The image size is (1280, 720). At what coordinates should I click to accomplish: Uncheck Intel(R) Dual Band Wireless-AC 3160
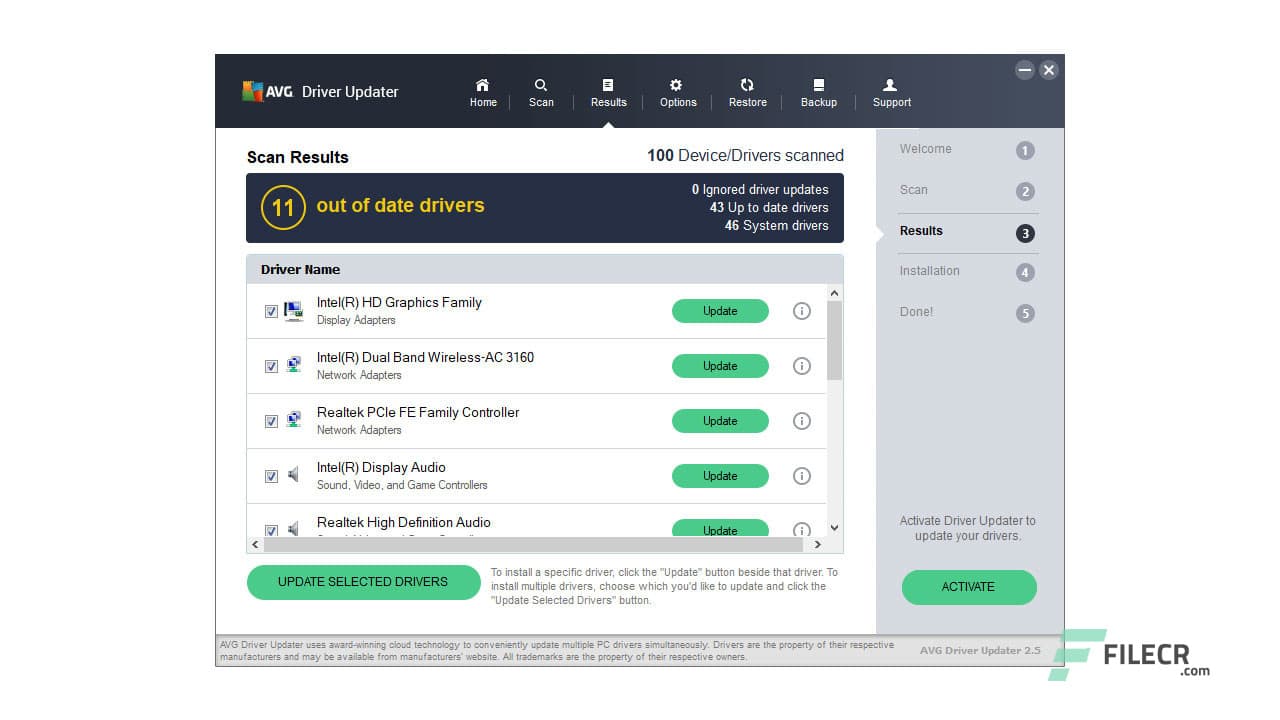coord(271,366)
